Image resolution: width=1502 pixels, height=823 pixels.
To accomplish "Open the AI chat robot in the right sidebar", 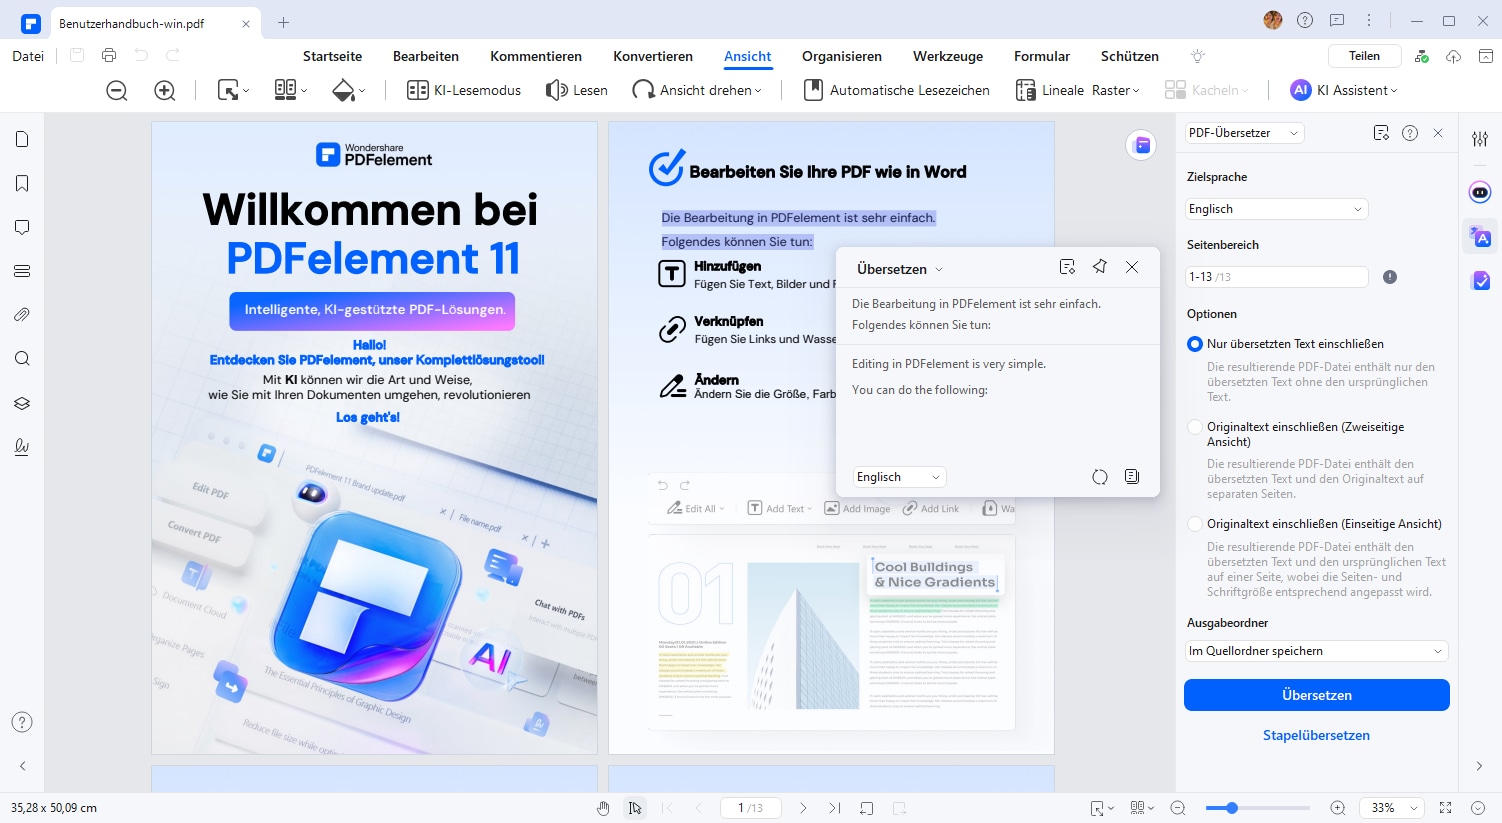I will tap(1480, 192).
